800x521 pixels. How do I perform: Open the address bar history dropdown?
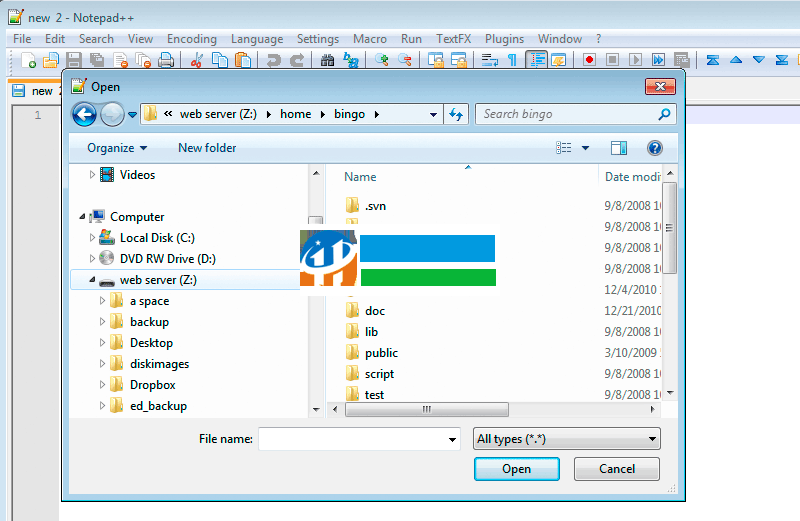click(433, 115)
